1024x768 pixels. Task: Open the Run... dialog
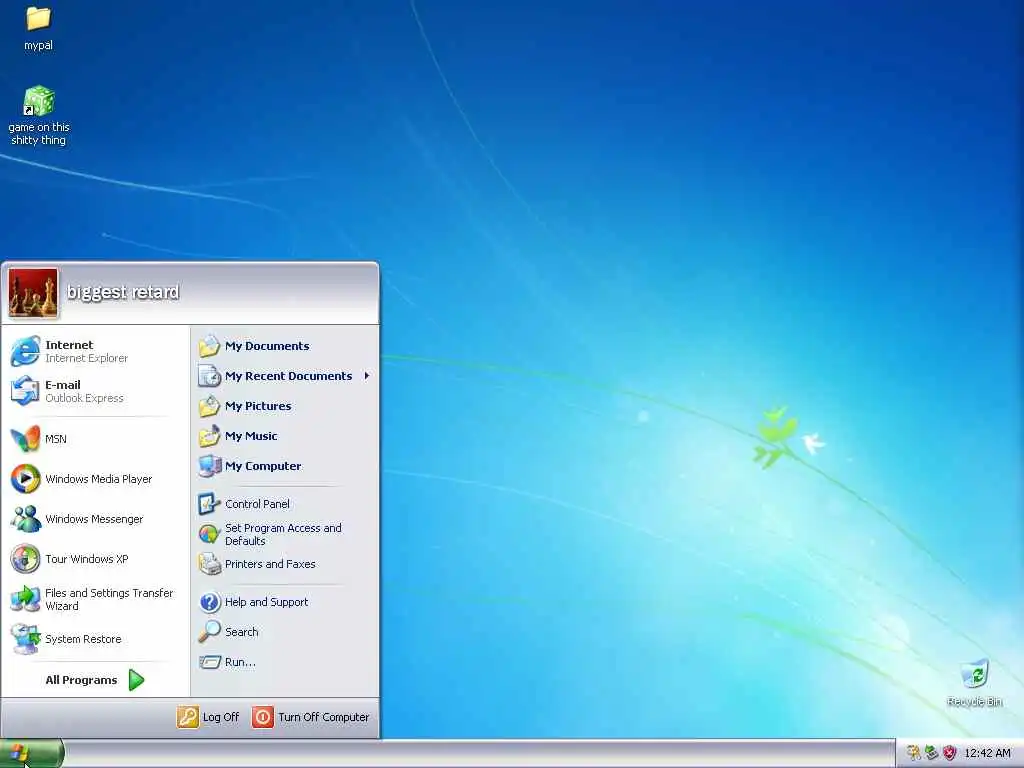click(285, 662)
